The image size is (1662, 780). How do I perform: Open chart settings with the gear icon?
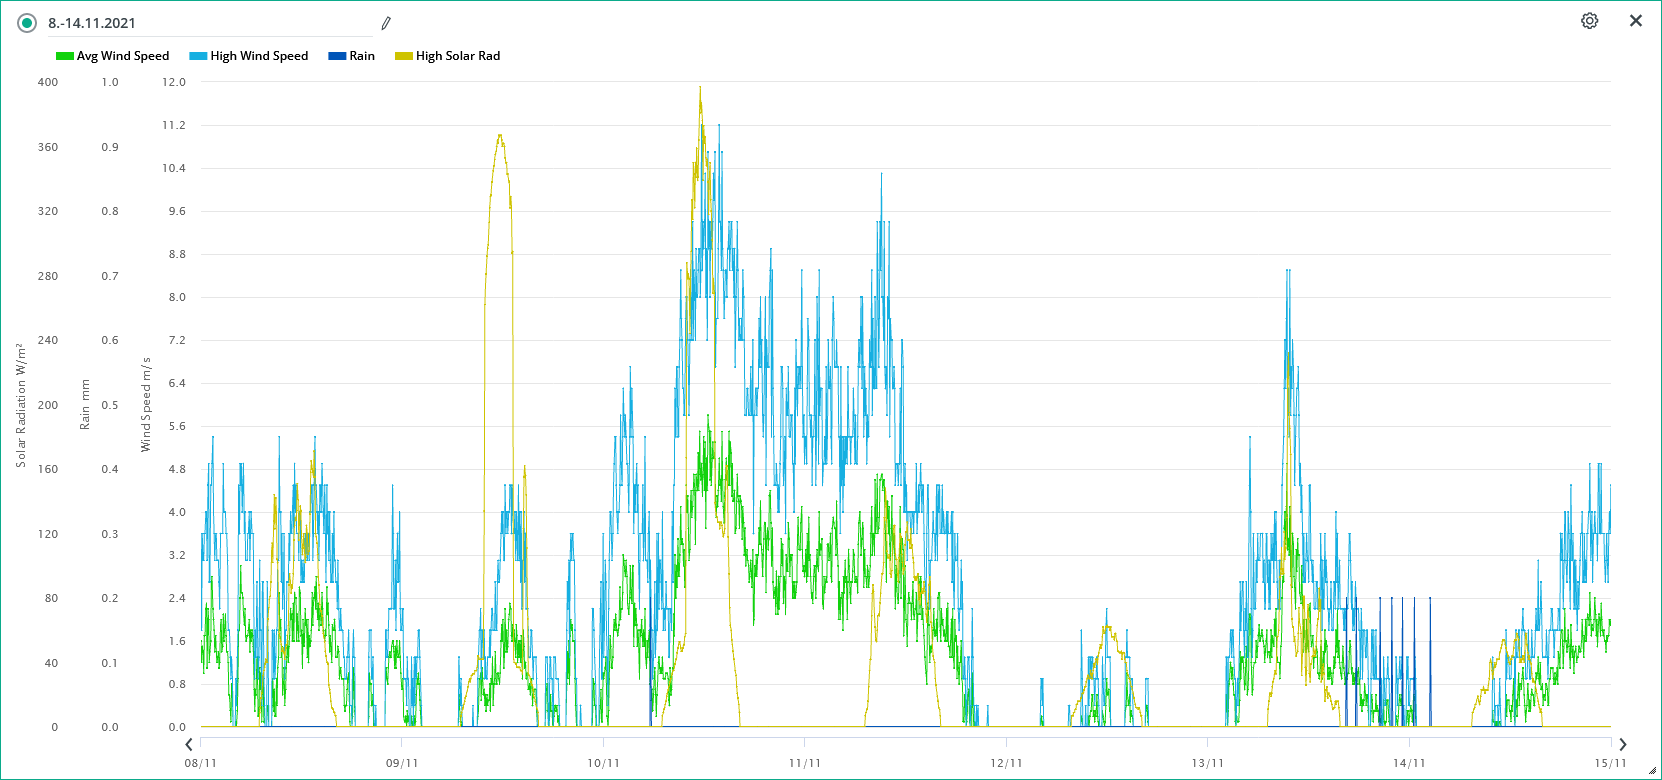pos(1589,21)
